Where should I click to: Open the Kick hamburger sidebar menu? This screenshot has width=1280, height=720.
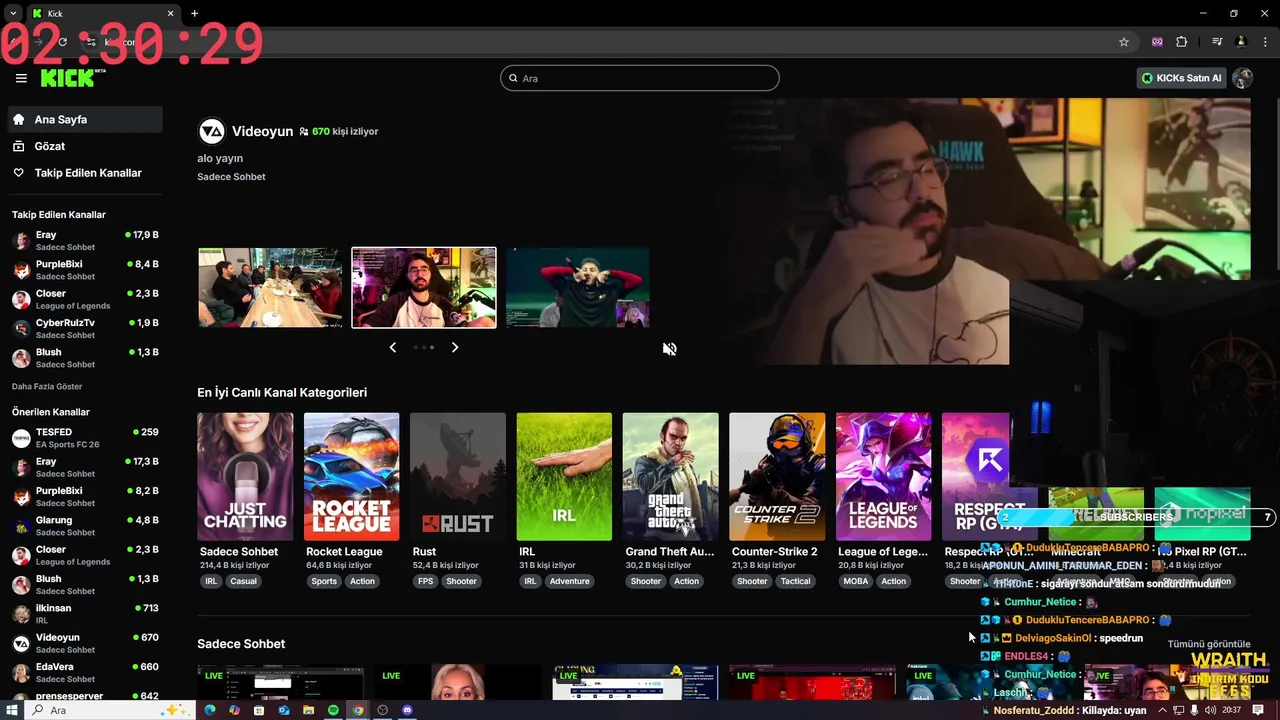click(x=21, y=78)
